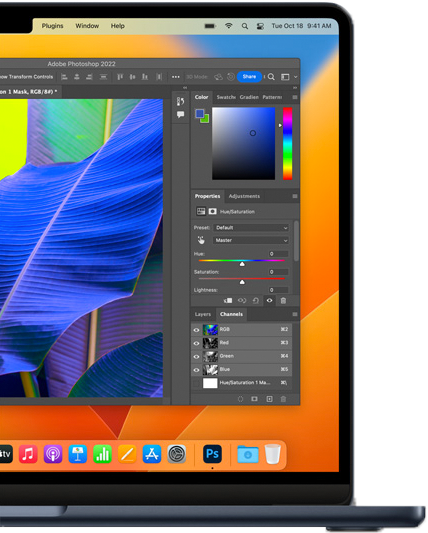The width and height of the screenshot is (428, 533).
Task: Open the Window menu
Action: 87,26
